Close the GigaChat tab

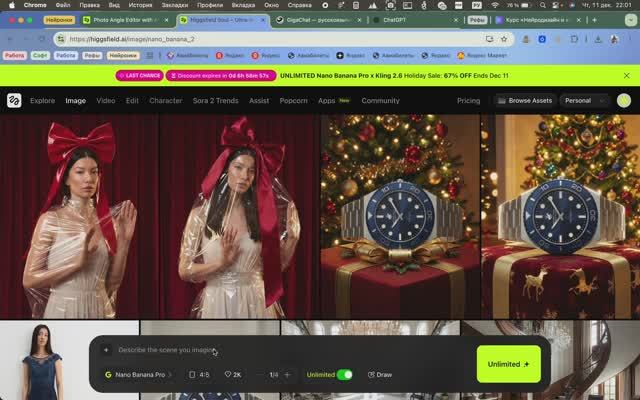tap(359, 20)
